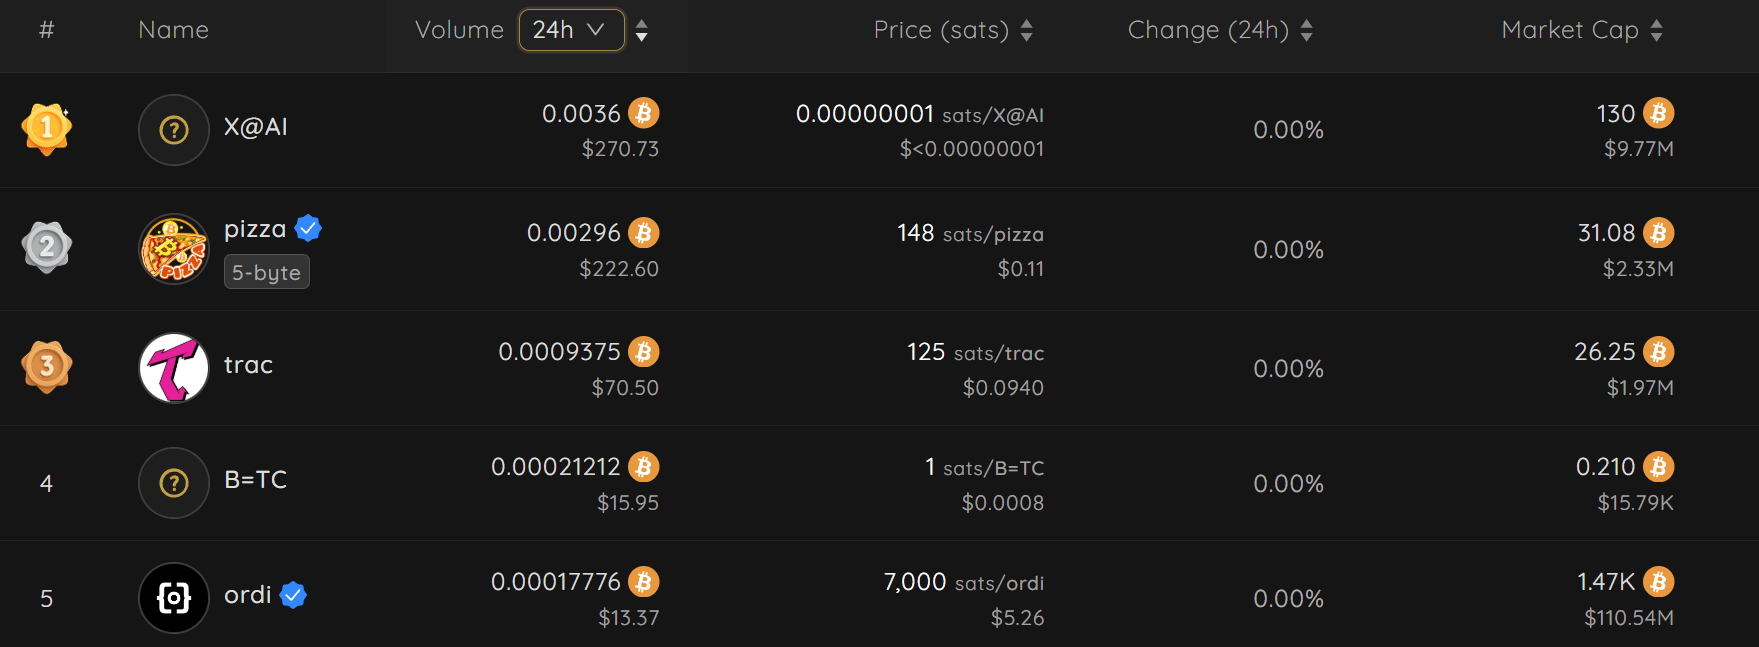Click the Bitcoin icon beside X@AI market cap
Screen dimensions: 1759x647
pos(1659,113)
